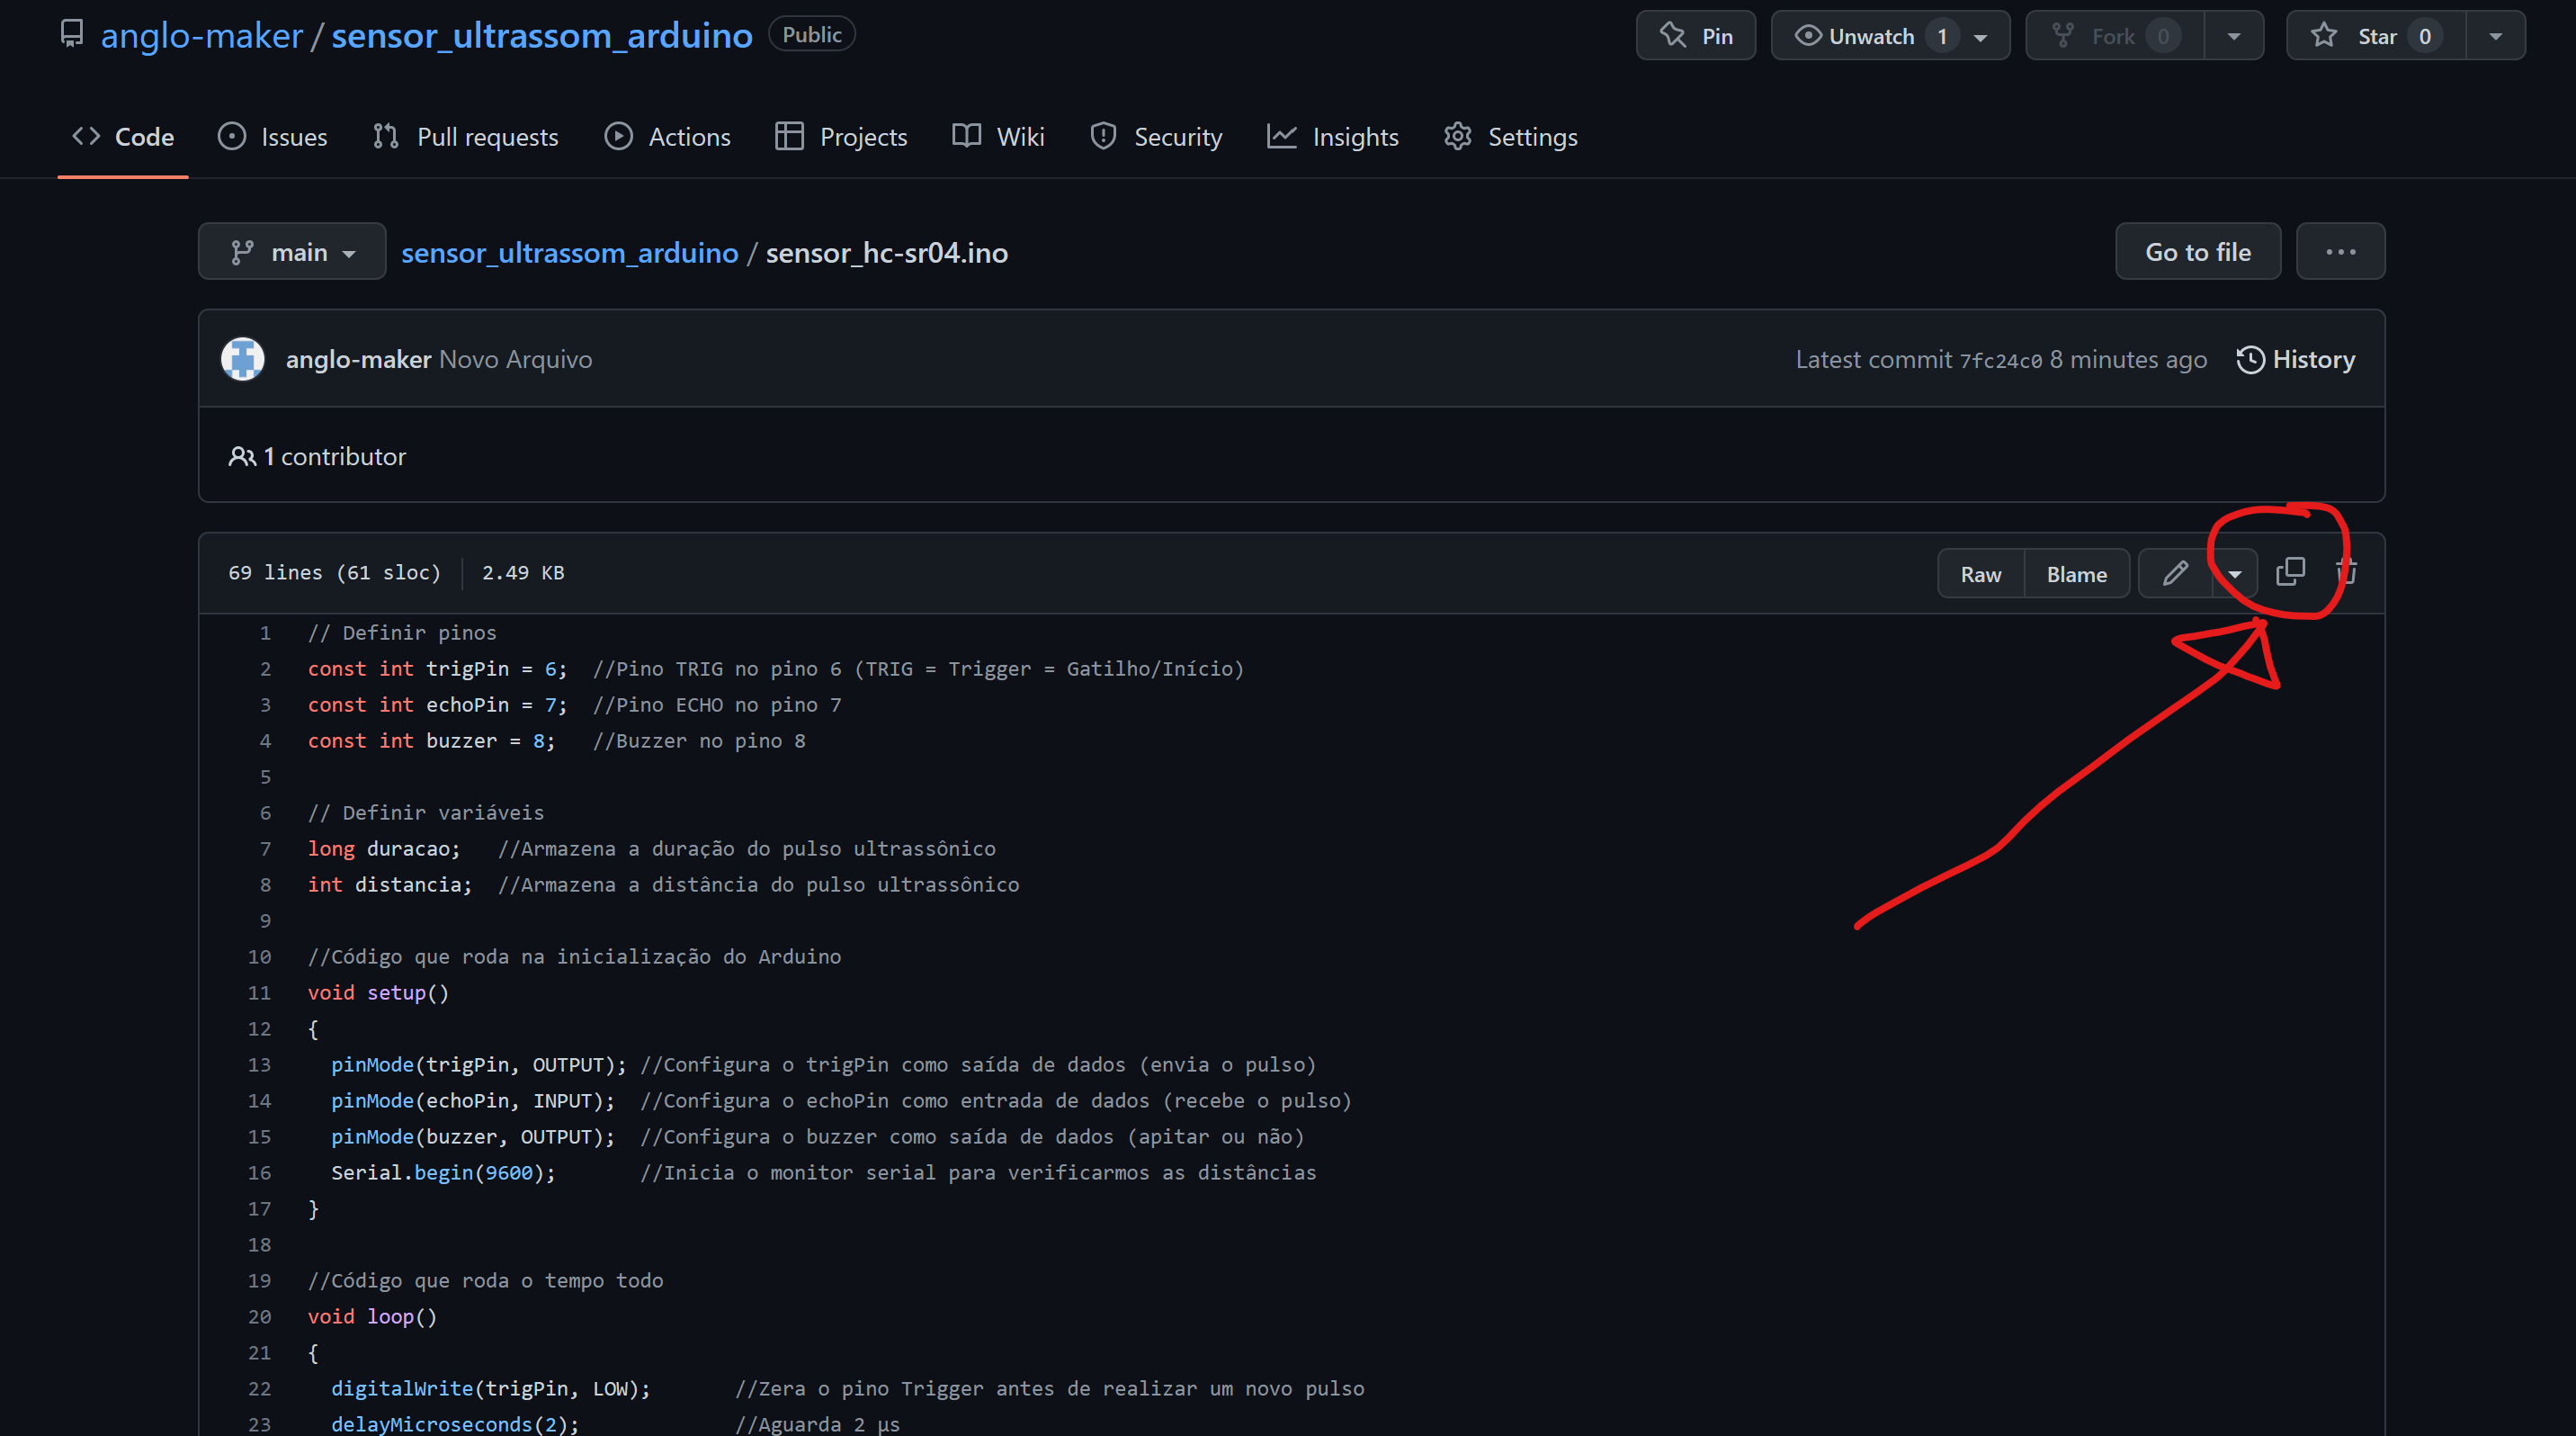Open History via clock icon
The width and height of the screenshot is (2576, 1436).
[2250, 359]
